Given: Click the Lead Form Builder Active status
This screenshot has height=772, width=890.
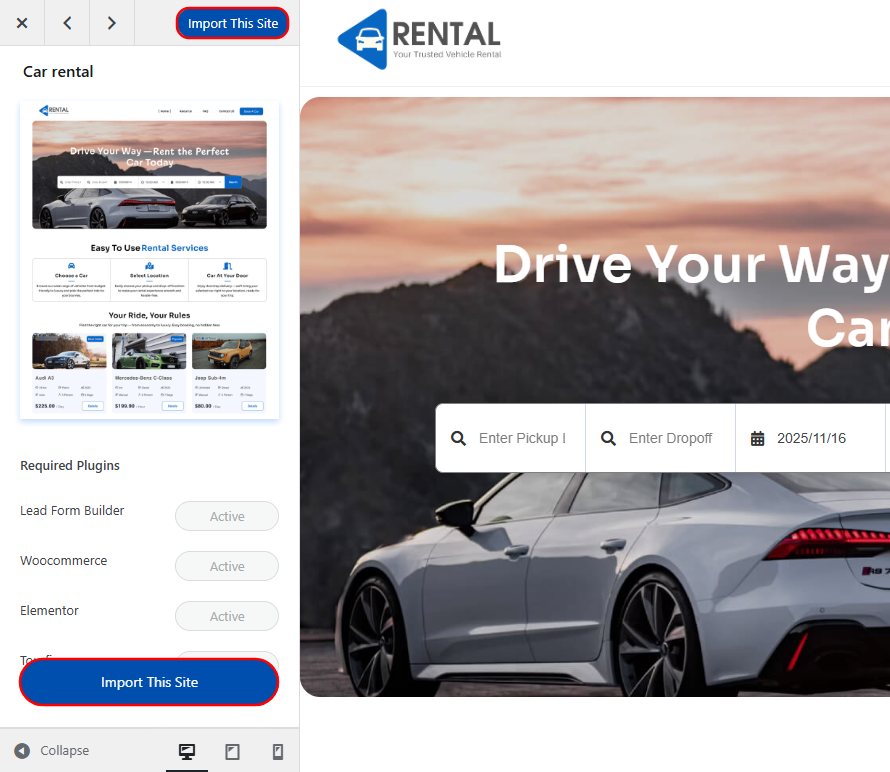Looking at the screenshot, I should coord(227,516).
